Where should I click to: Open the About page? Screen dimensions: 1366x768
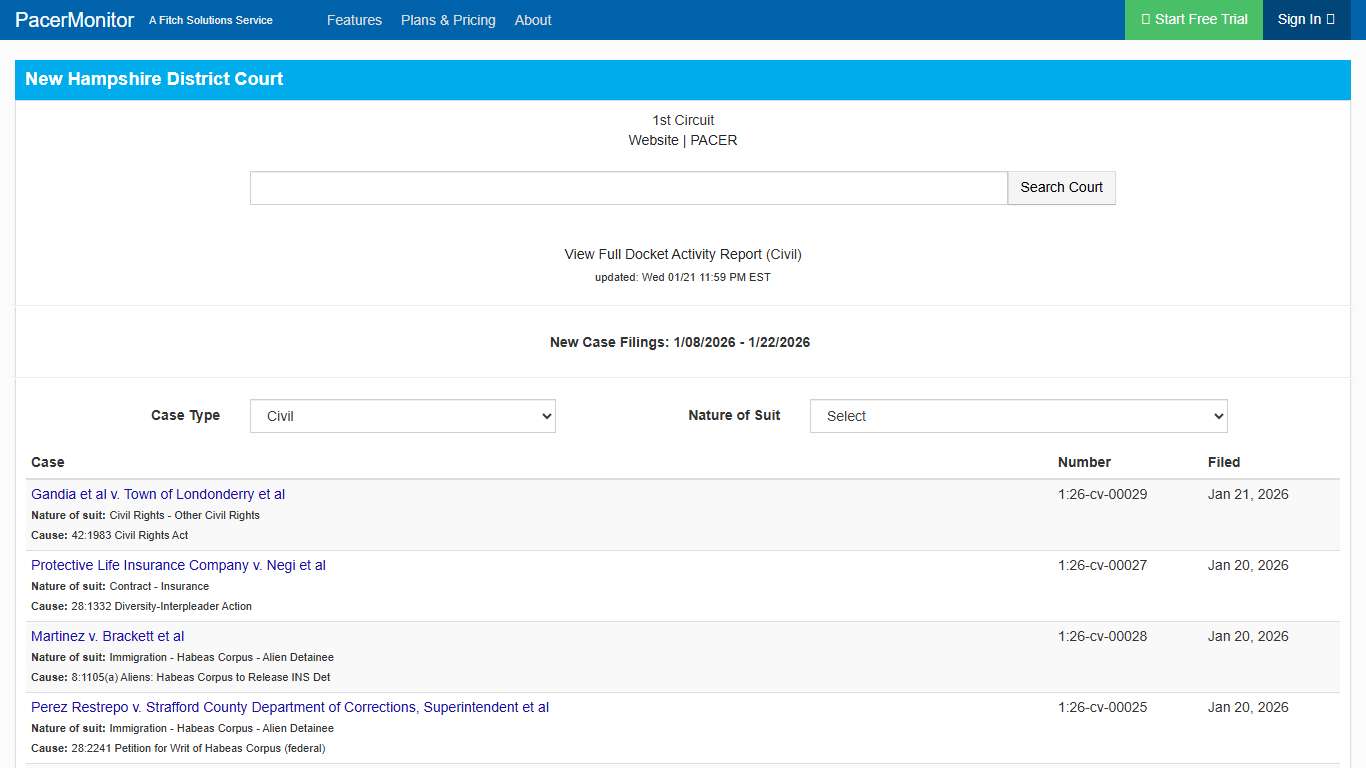click(x=533, y=20)
